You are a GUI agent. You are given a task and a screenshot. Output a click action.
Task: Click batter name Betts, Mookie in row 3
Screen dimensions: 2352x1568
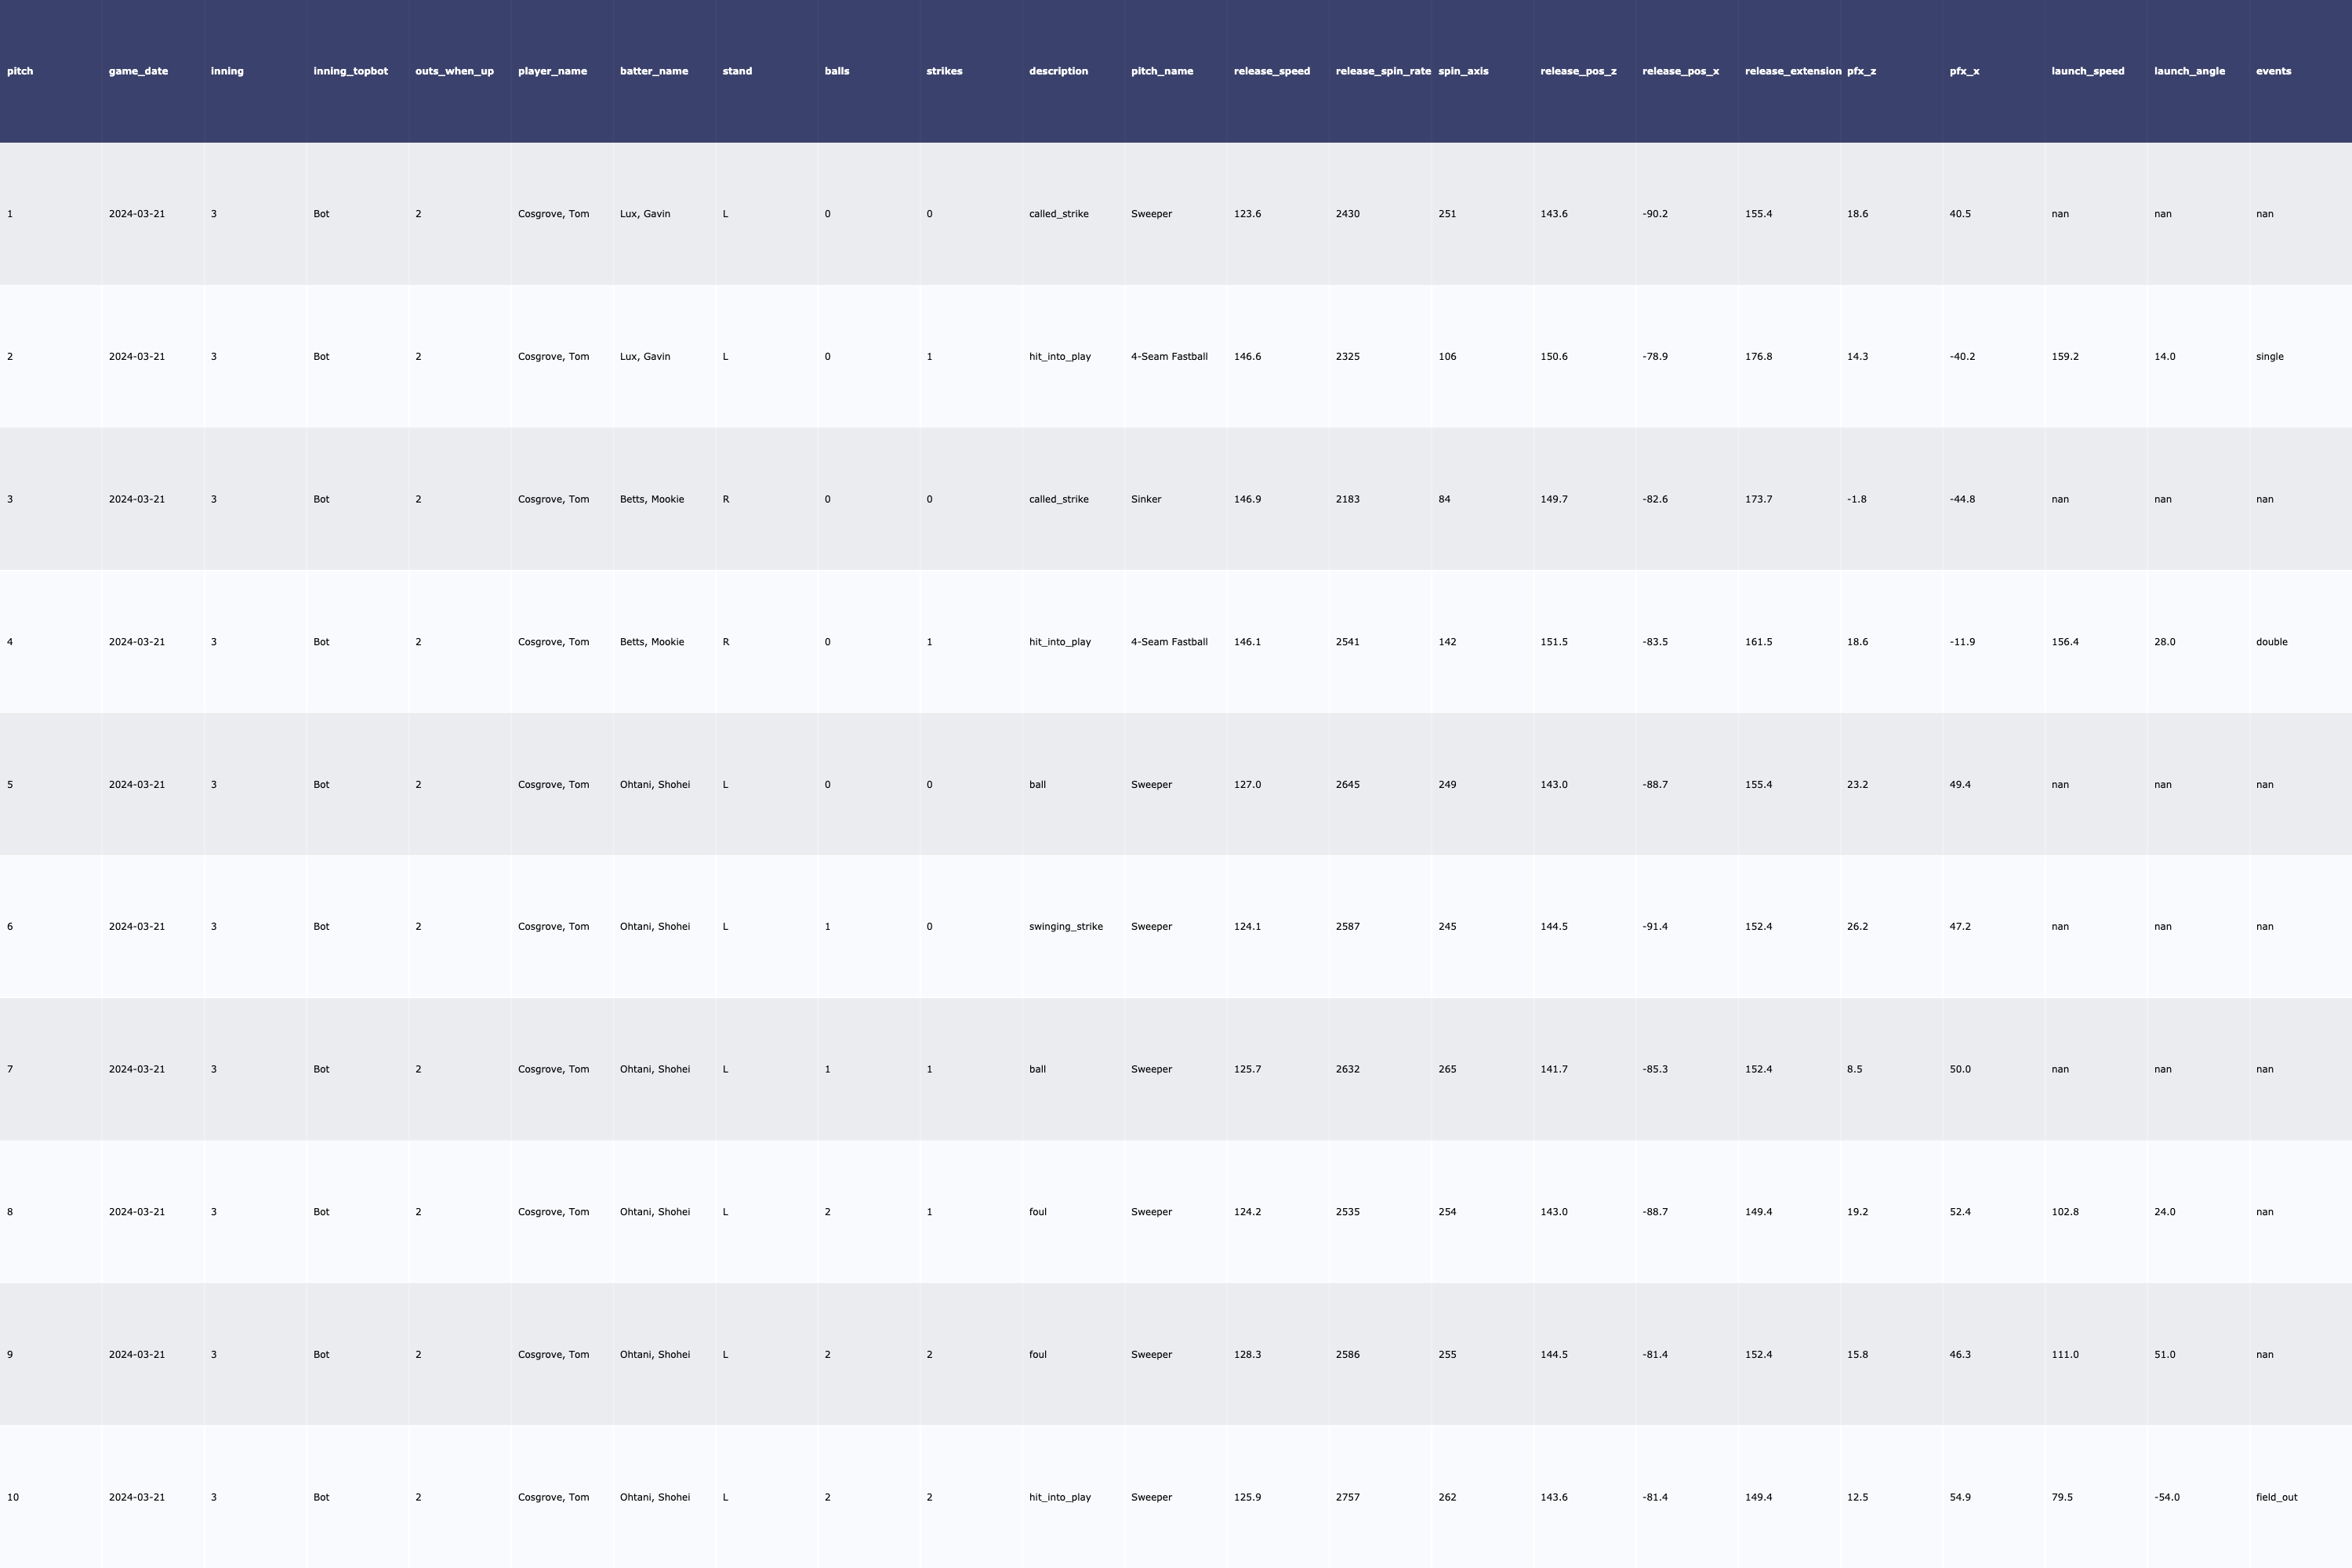tap(652, 499)
